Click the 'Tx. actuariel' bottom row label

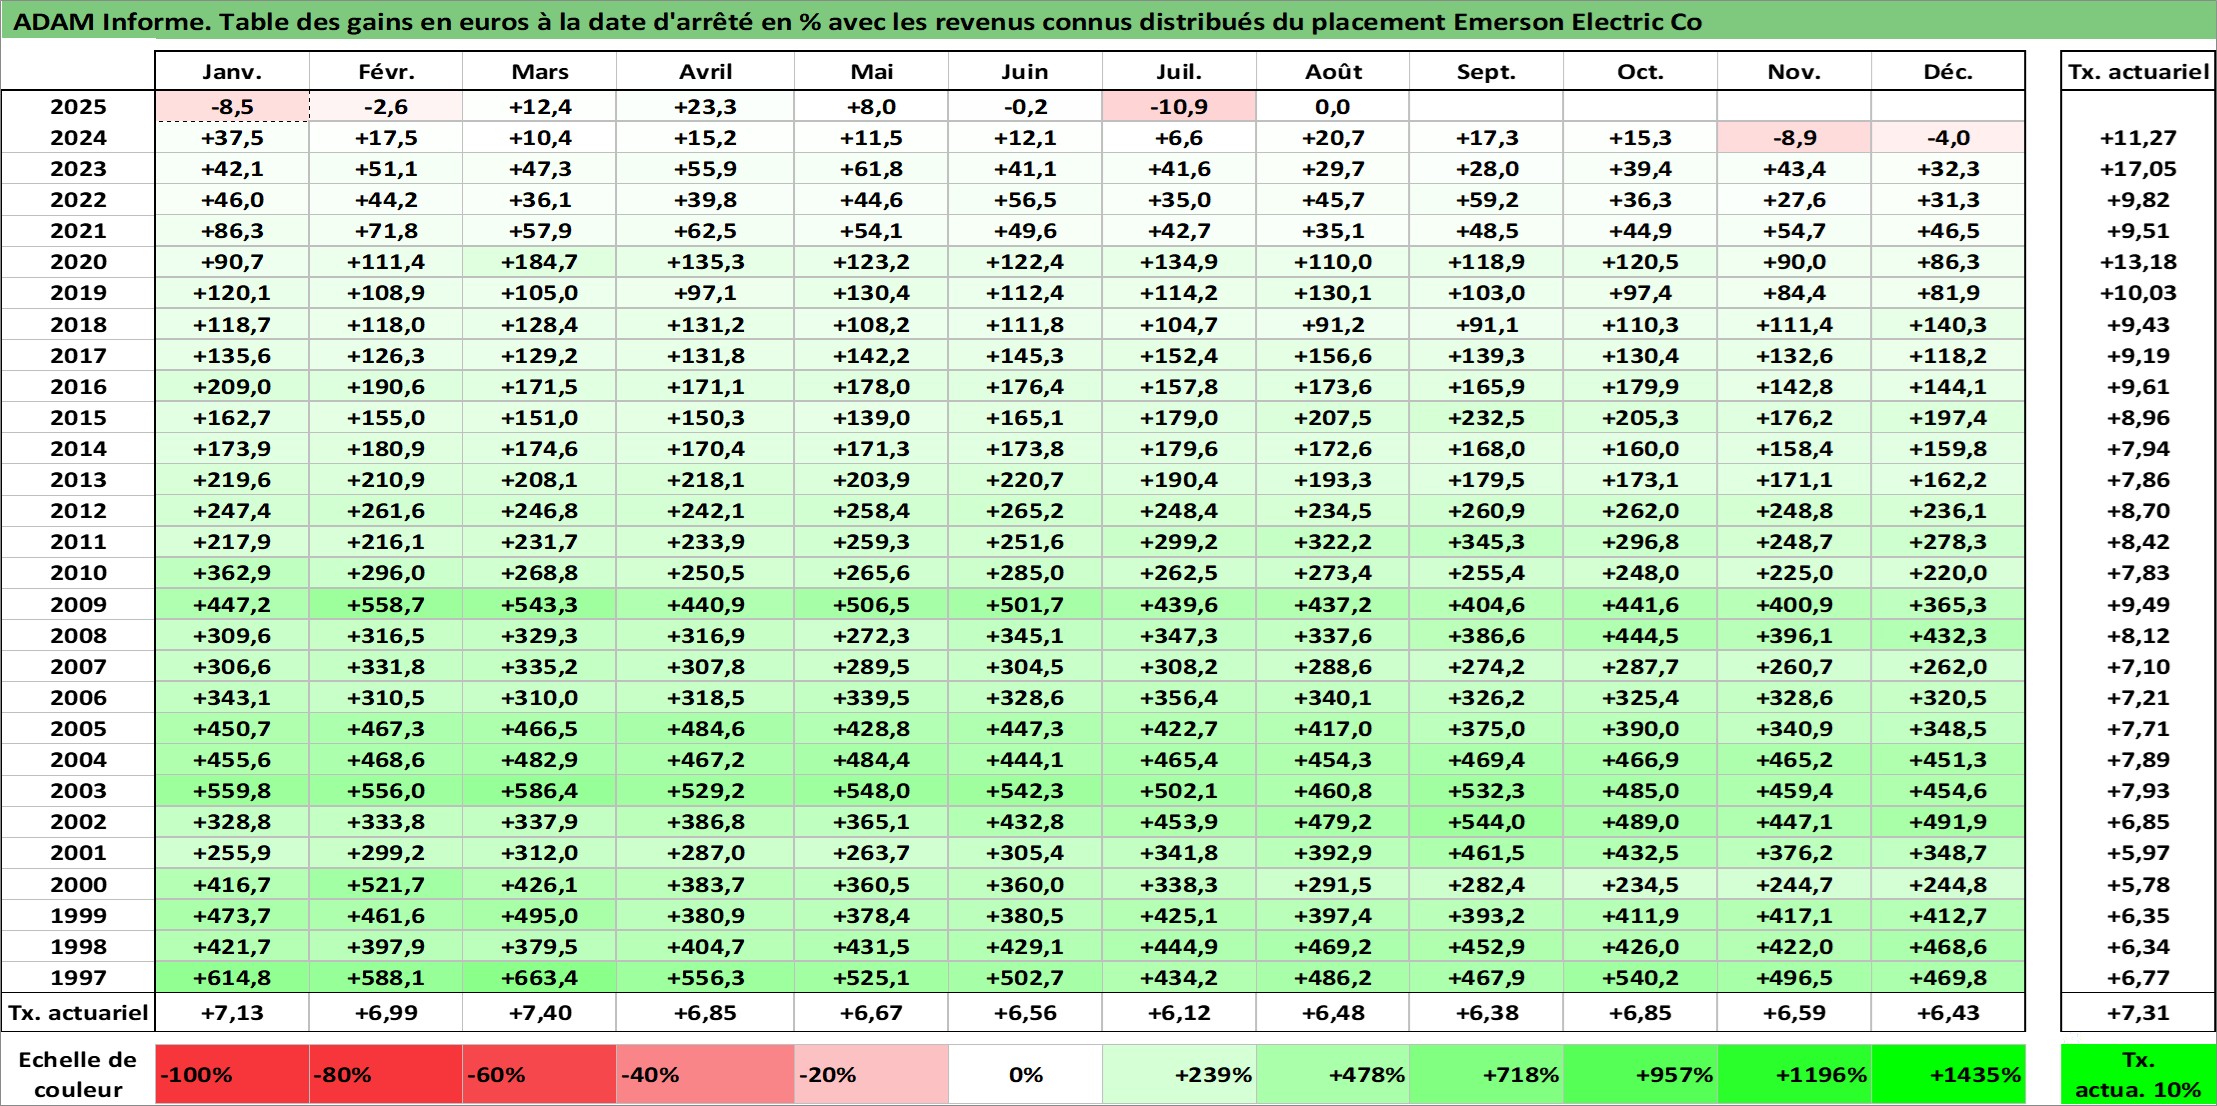[78, 1013]
